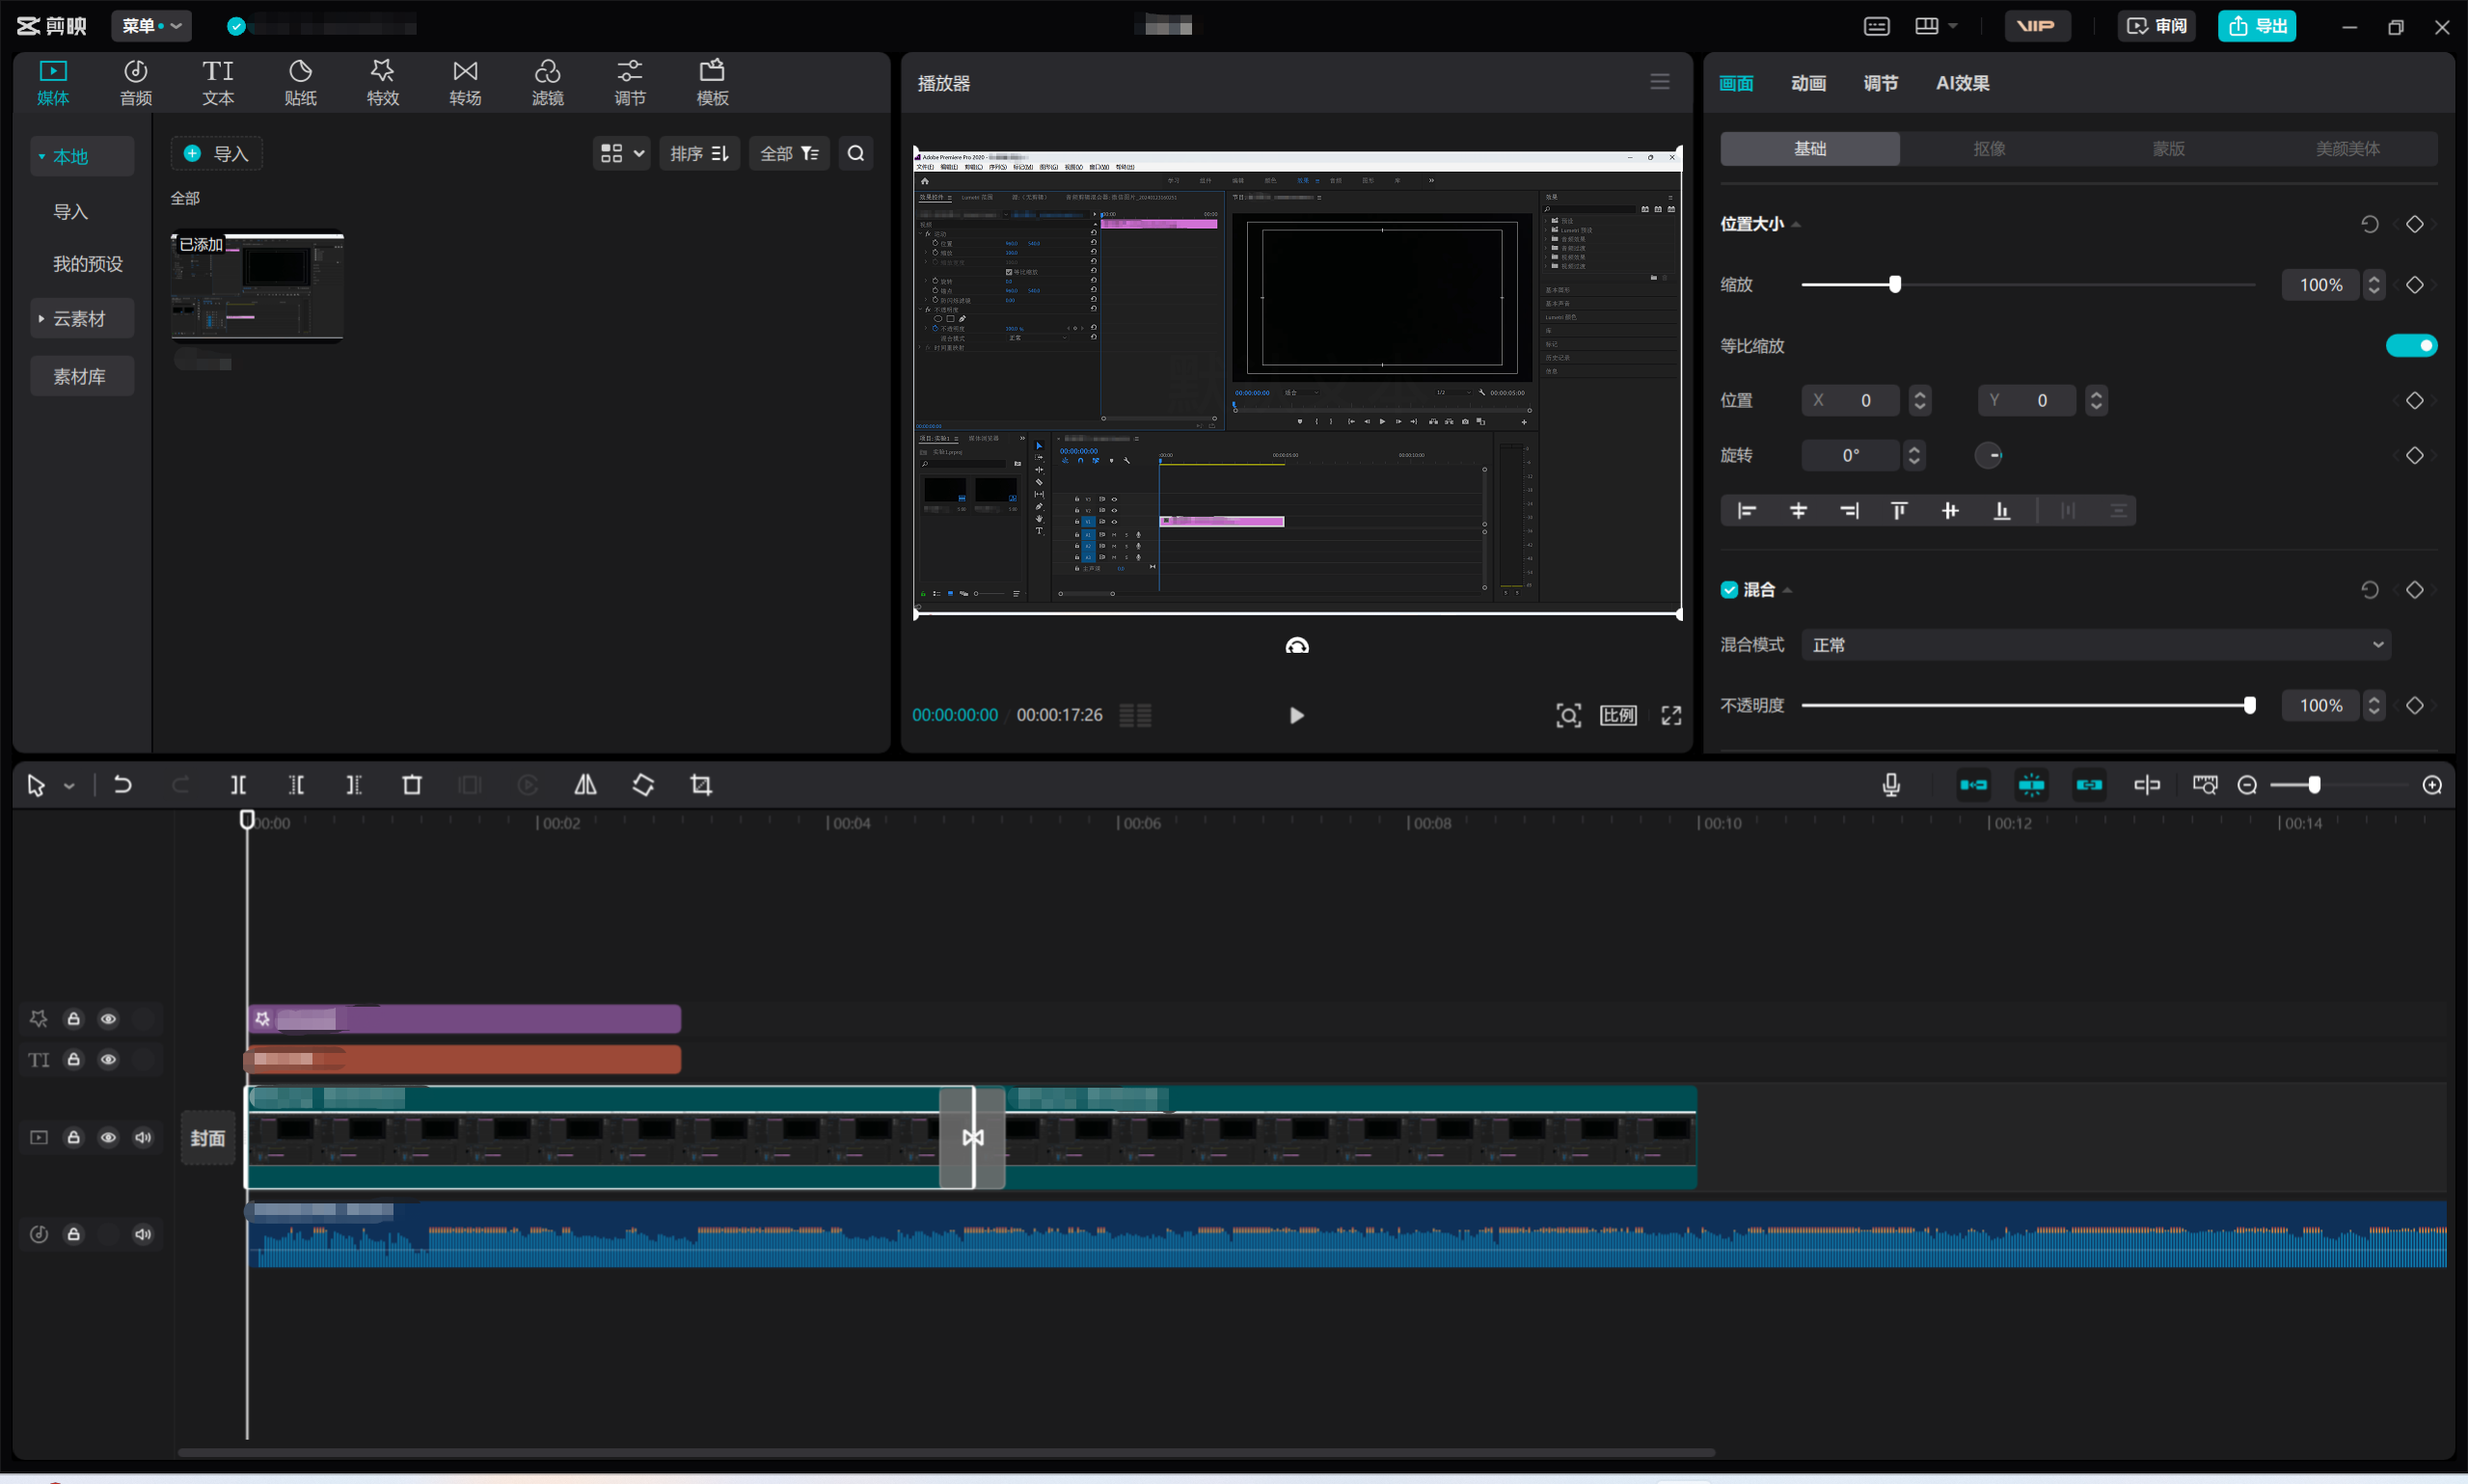Click the 导入 import button
The image size is (2468, 1484).
[217, 154]
